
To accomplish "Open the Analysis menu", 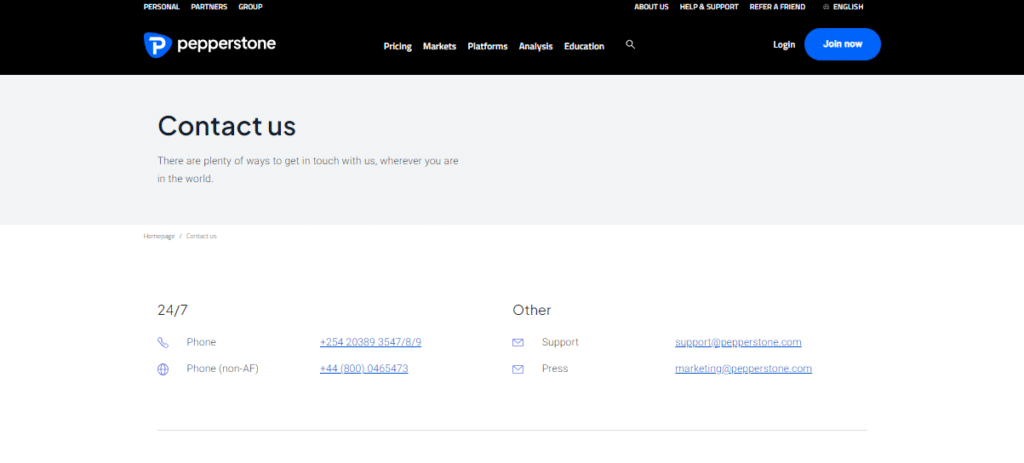I will pyautogui.click(x=536, y=46).
